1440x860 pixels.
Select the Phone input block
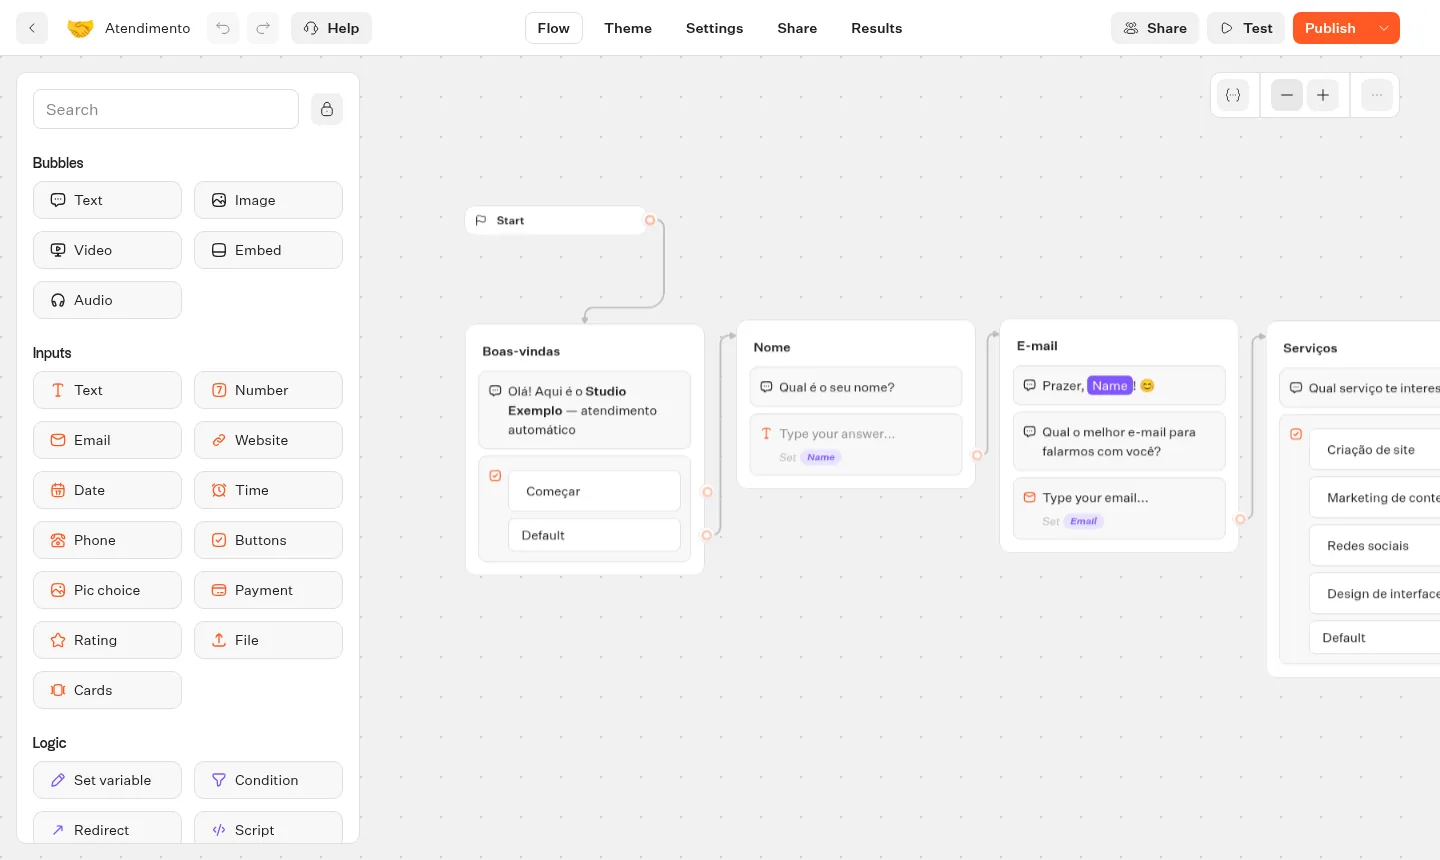tap(107, 540)
